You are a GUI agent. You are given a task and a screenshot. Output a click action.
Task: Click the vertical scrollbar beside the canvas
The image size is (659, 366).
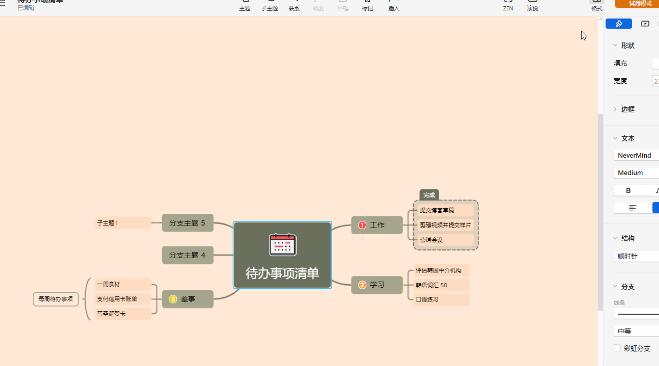click(x=600, y=212)
